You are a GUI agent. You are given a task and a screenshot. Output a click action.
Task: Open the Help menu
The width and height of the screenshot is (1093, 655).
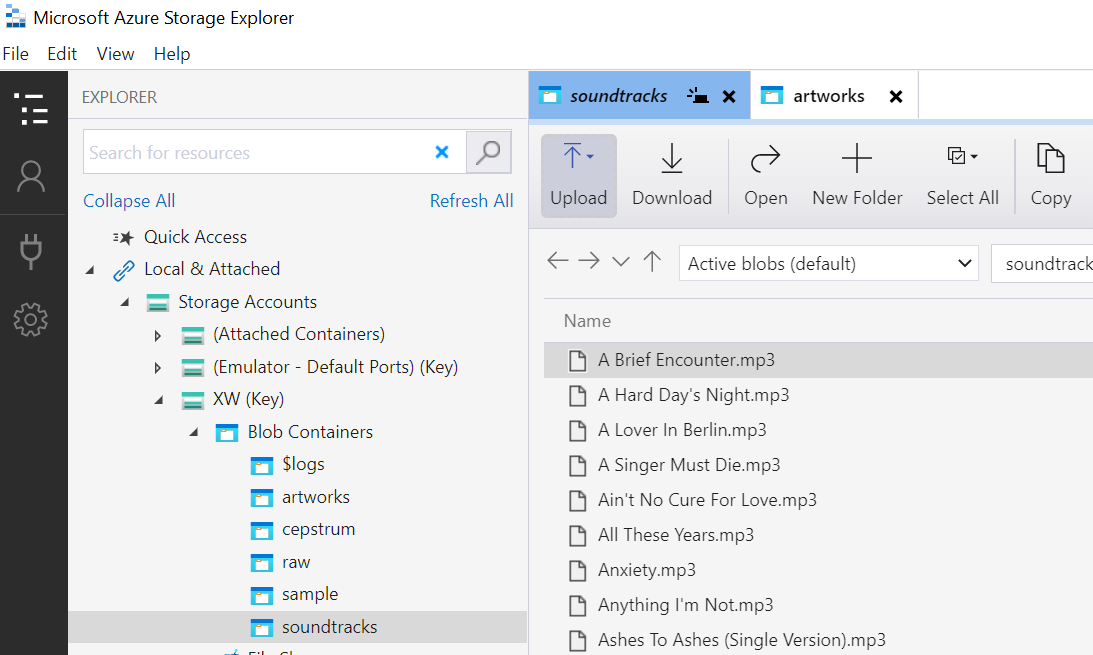coord(171,54)
